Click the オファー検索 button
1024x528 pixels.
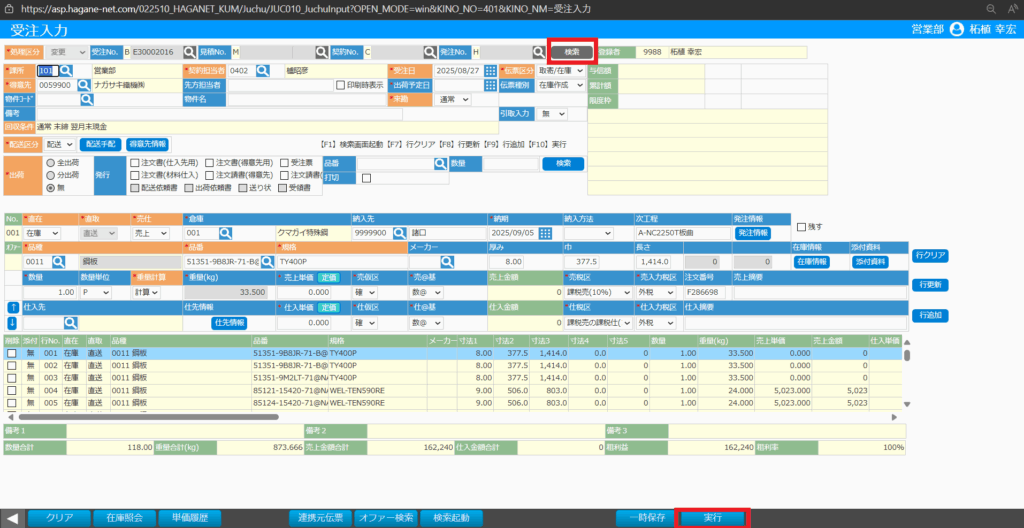[x=385, y=518]
